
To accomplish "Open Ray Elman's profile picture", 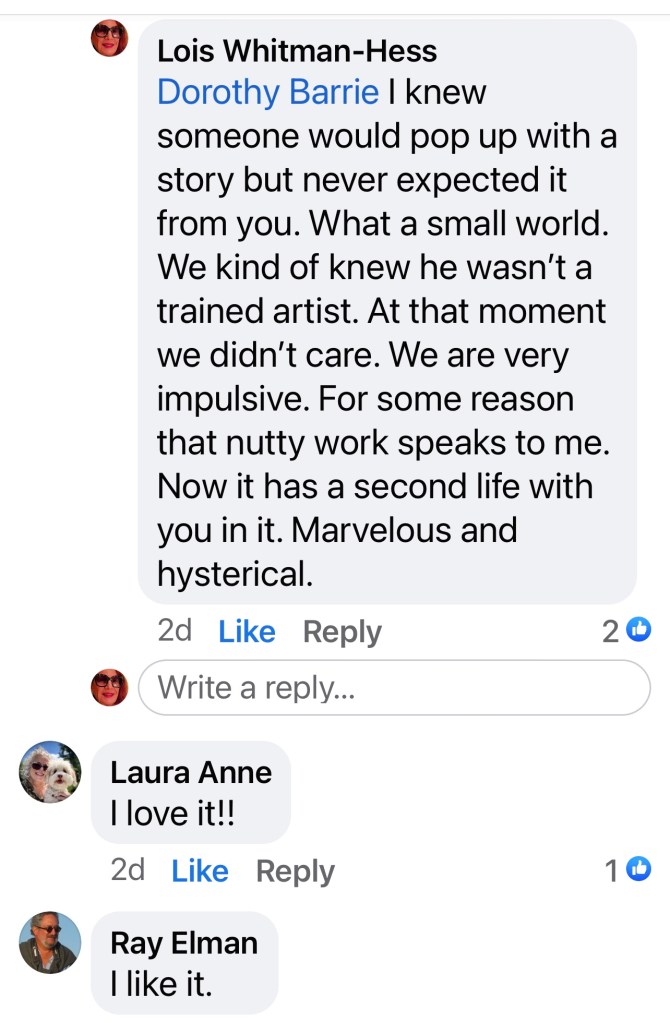I will pos(50,942).
